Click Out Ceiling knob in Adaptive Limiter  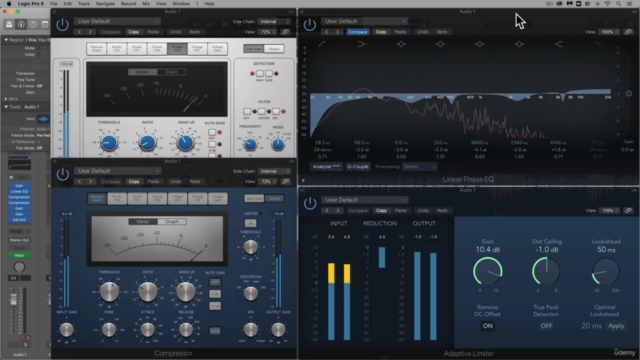click(546, 271)
